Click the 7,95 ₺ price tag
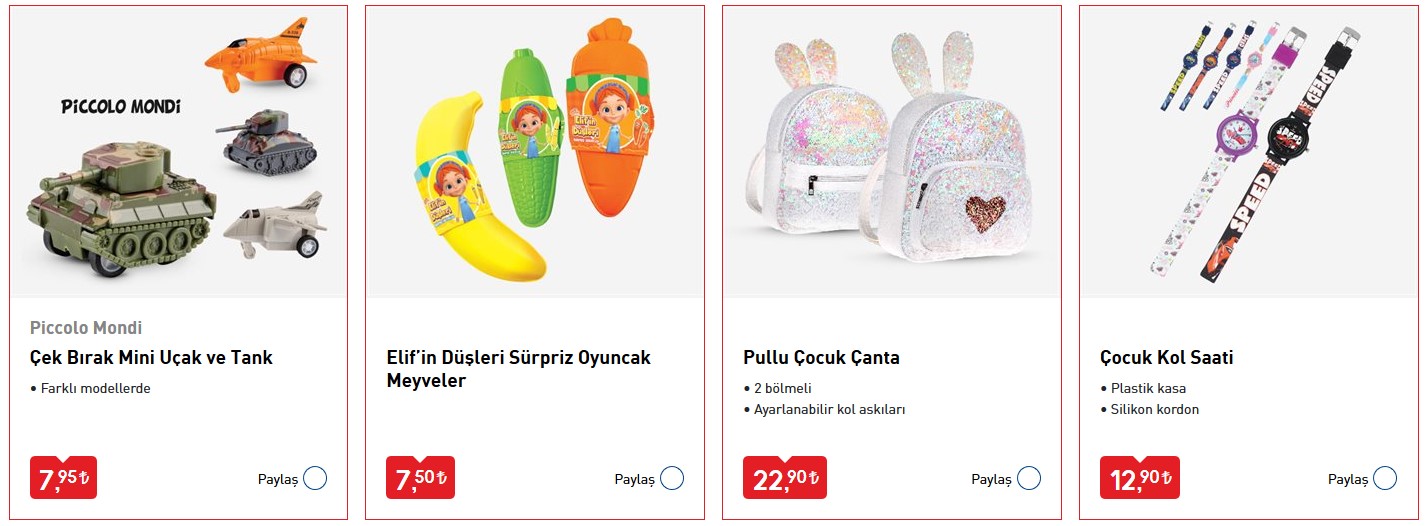Screen dimensions: 1428x526 [x=63, y=478]
